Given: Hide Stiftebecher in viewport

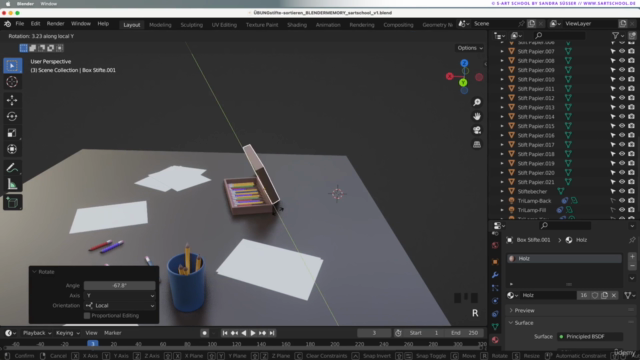Looking at the screenshot, I should point(622,191).
